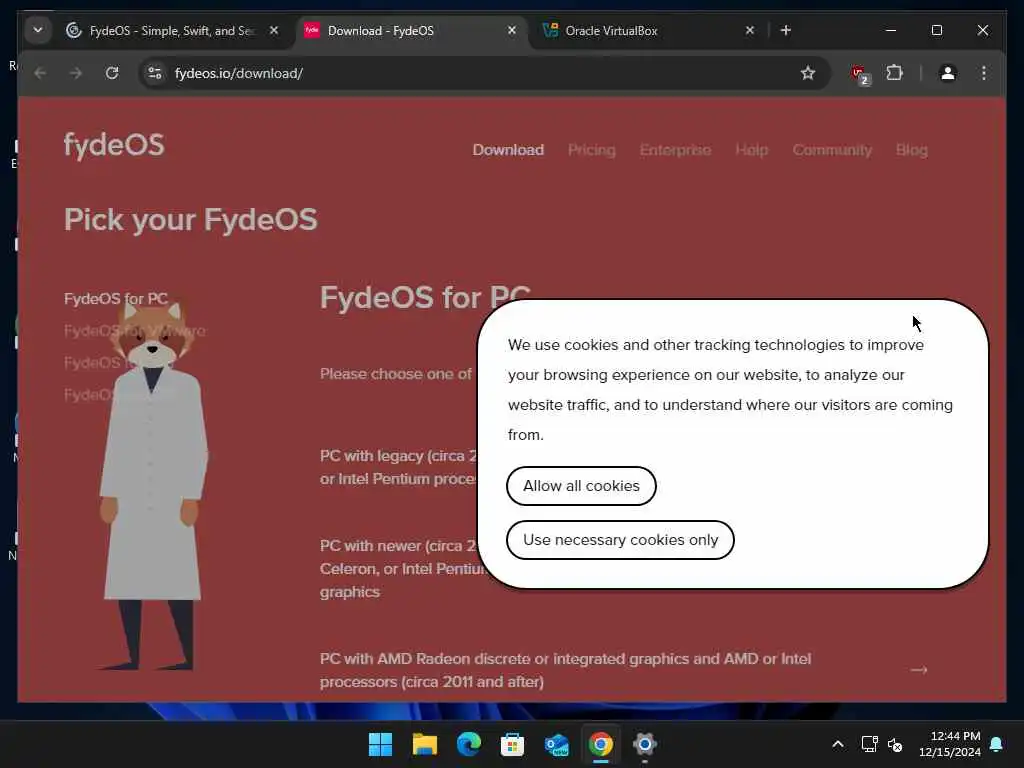Viewport: 1024px width, 768px height.
Task: Open the network status tray icon
Action: [x=870, y=744]
